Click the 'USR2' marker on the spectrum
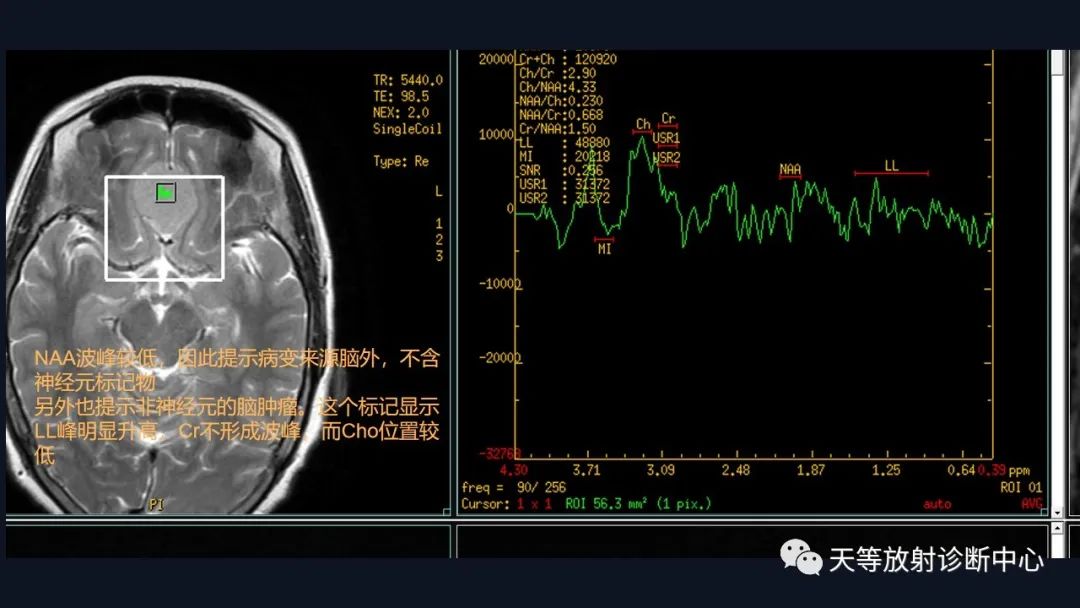1080x608 pixels. 667,158
